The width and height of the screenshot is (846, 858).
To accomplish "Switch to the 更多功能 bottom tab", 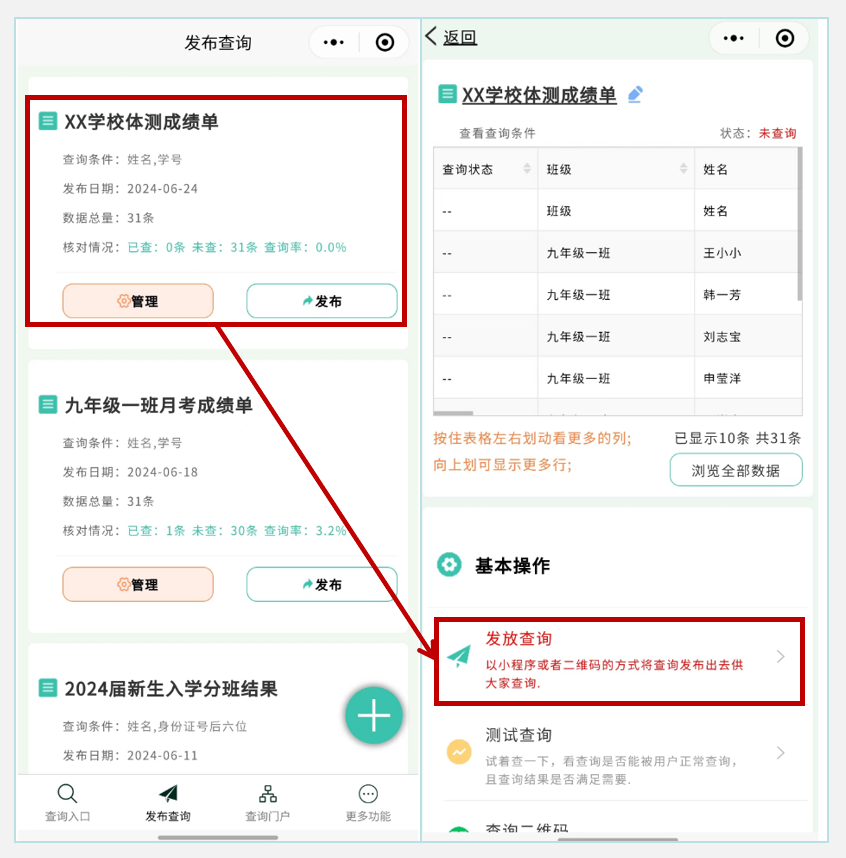I will (x=368, y=803).
